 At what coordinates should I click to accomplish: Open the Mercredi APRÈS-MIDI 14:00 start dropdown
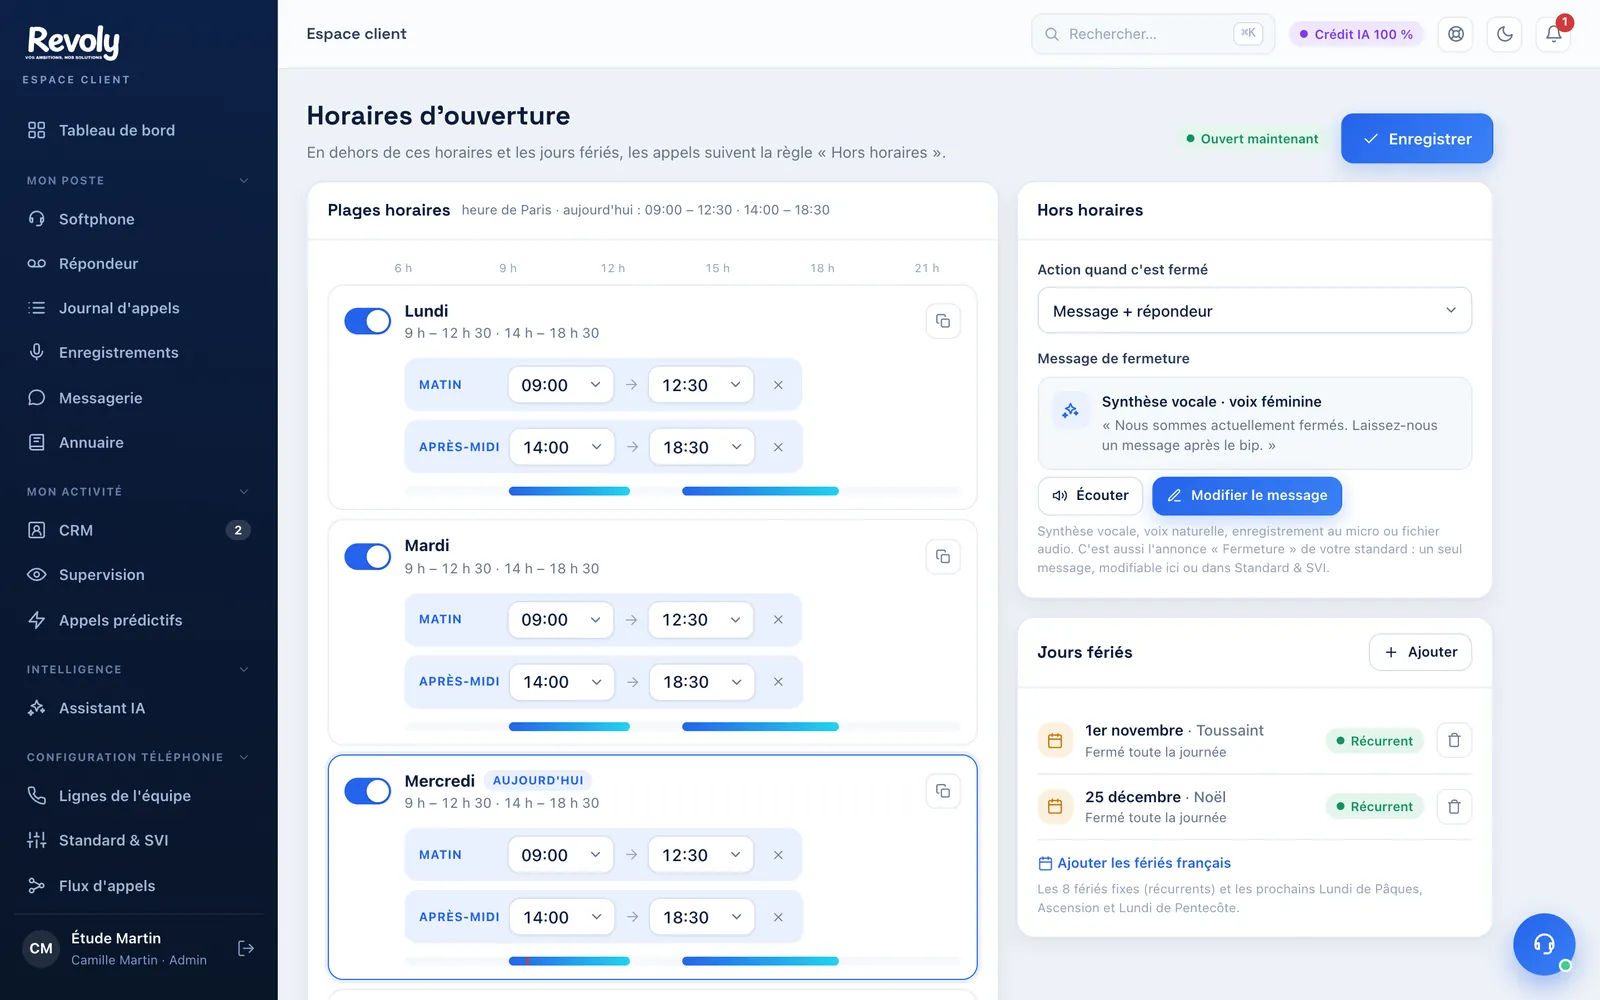[x=562, y=917]
